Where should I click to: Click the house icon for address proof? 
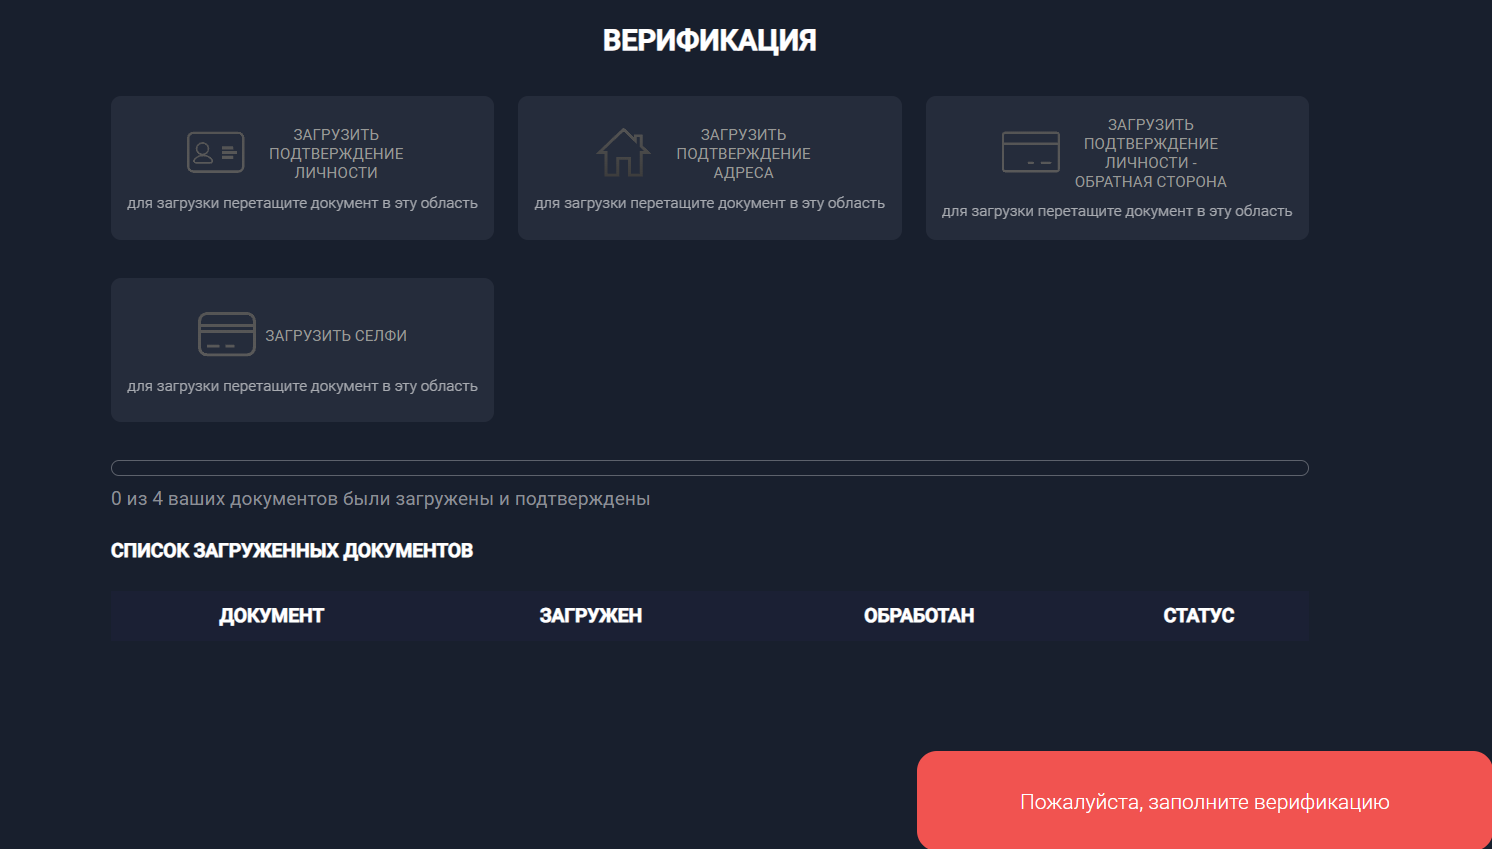coord(623,152)
